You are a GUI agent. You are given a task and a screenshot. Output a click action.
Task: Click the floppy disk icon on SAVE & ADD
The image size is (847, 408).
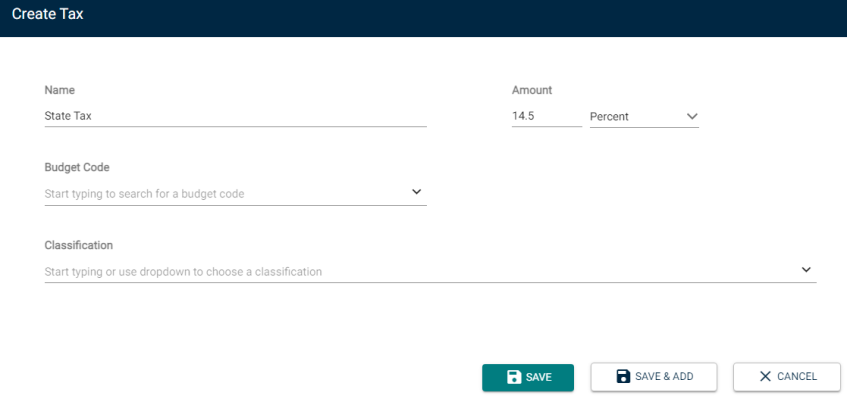click(x=623, y=376)
